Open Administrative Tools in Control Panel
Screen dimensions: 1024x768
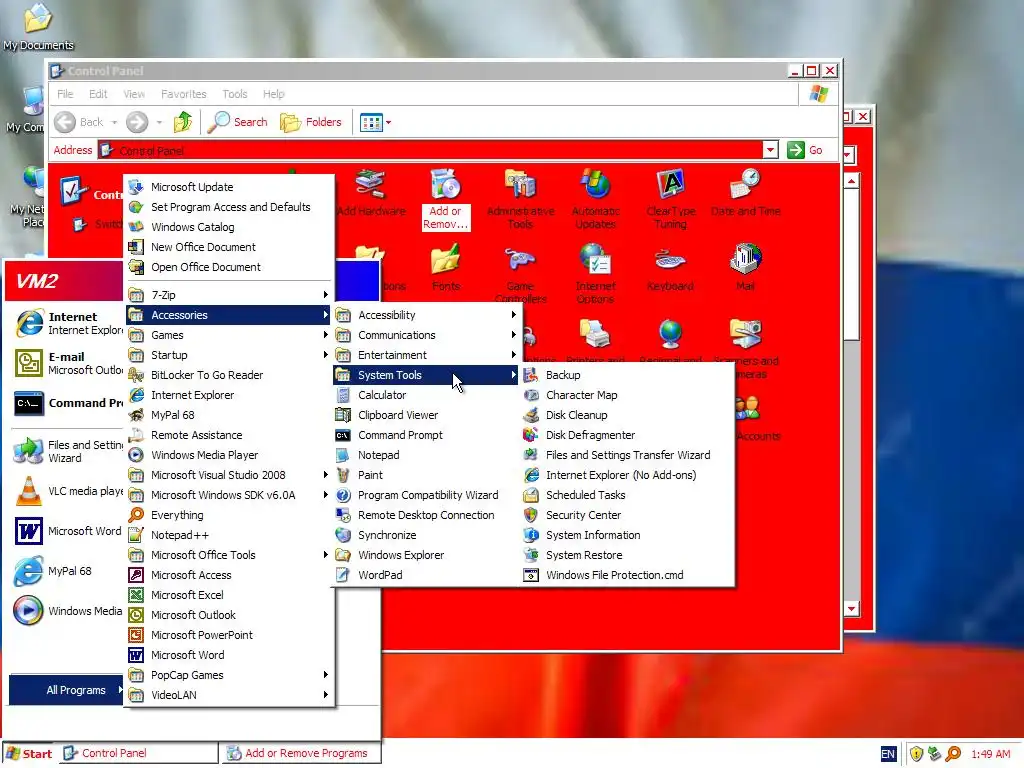520,199
